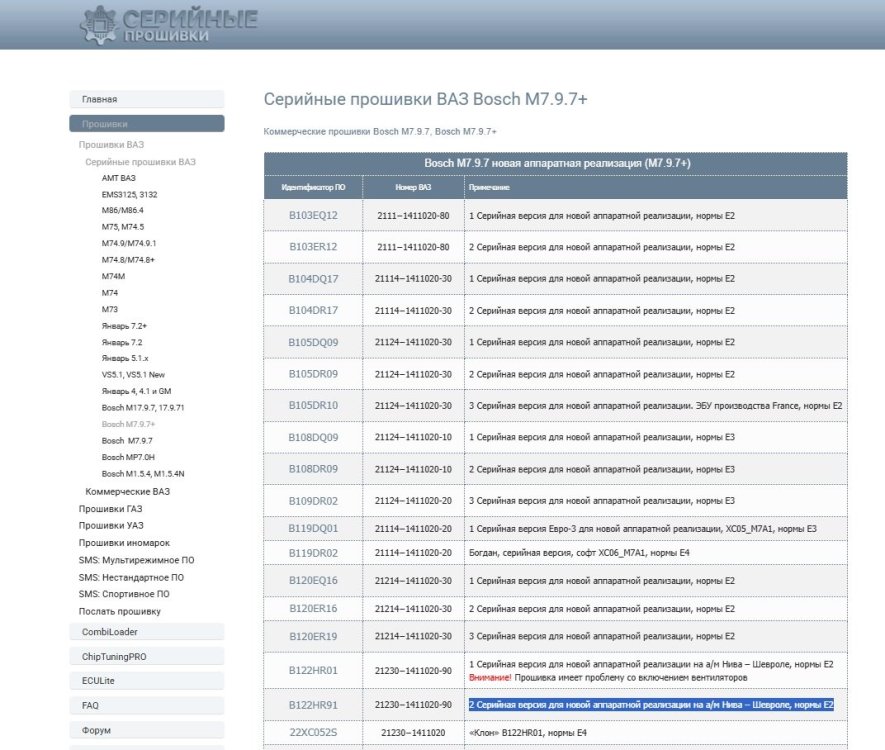Go to EMS3125, 3132 page
The width and height of the screenshot is (885, 750).
click(x=129, y=195)
